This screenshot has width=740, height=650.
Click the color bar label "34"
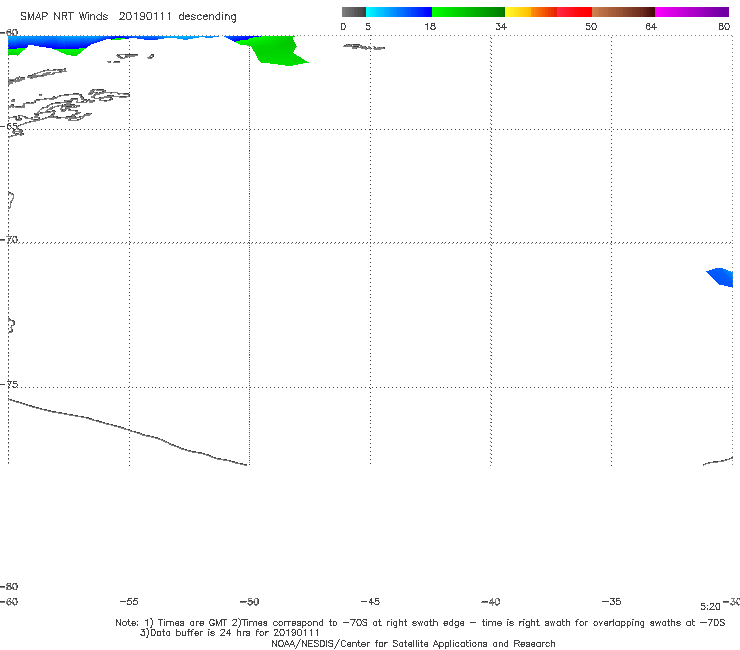(501, 26)
